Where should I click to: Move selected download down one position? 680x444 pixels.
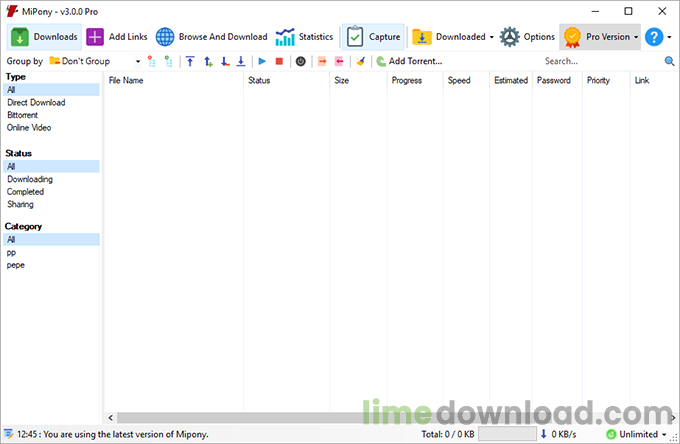coord(225,61)
